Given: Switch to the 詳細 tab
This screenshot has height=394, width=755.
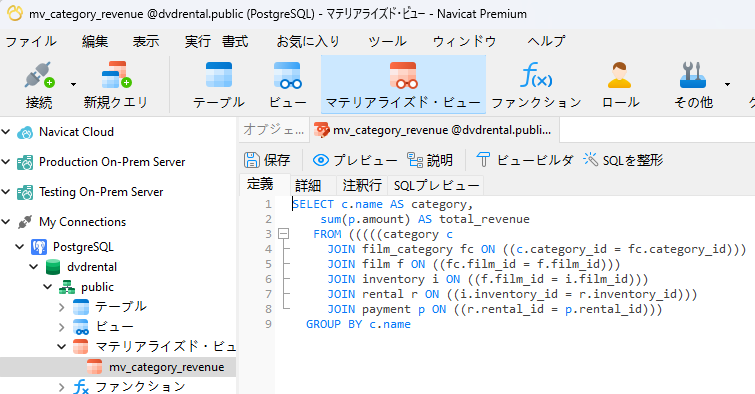Looking at the screenshot, I should [308, 185].
